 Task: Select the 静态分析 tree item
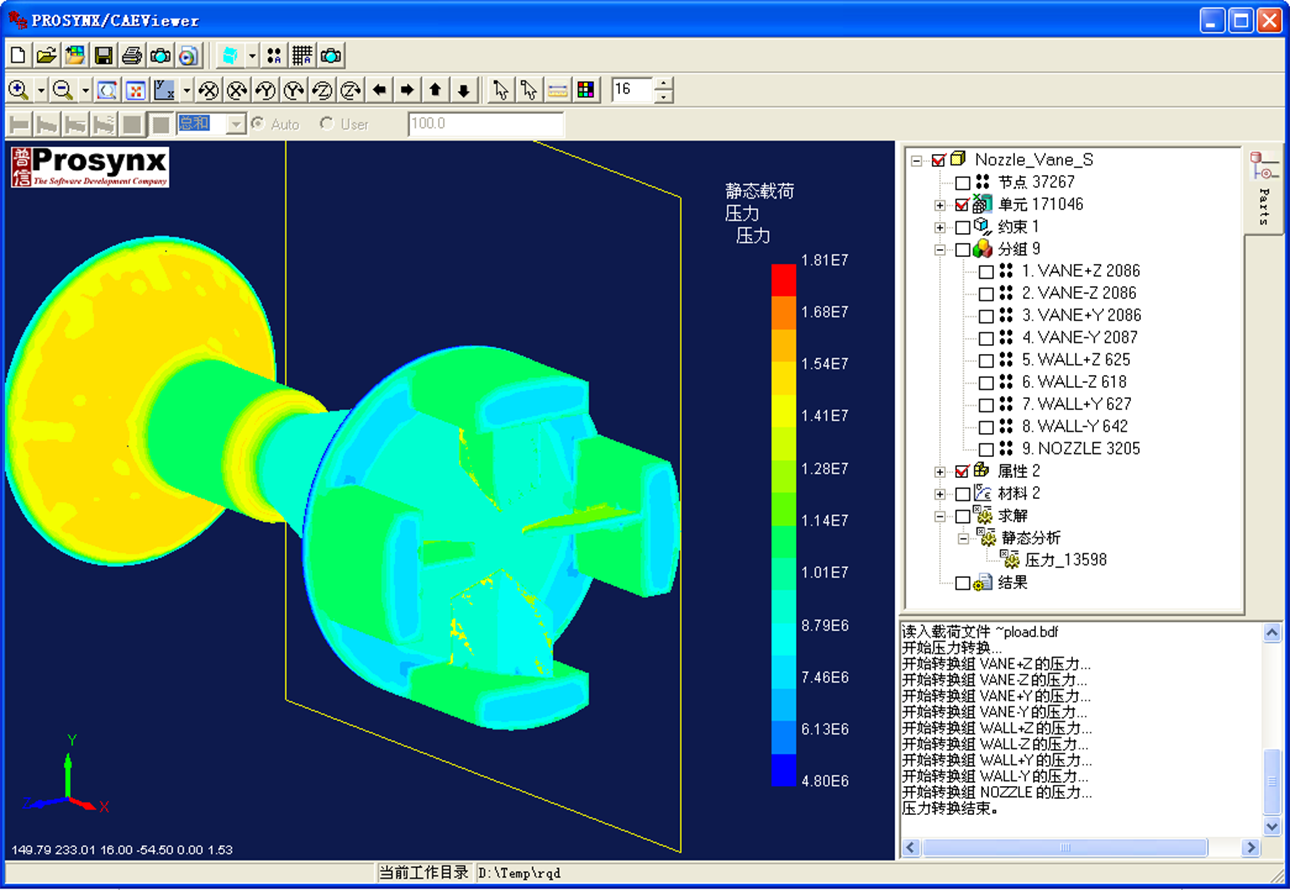click(x=1031, y=538)
